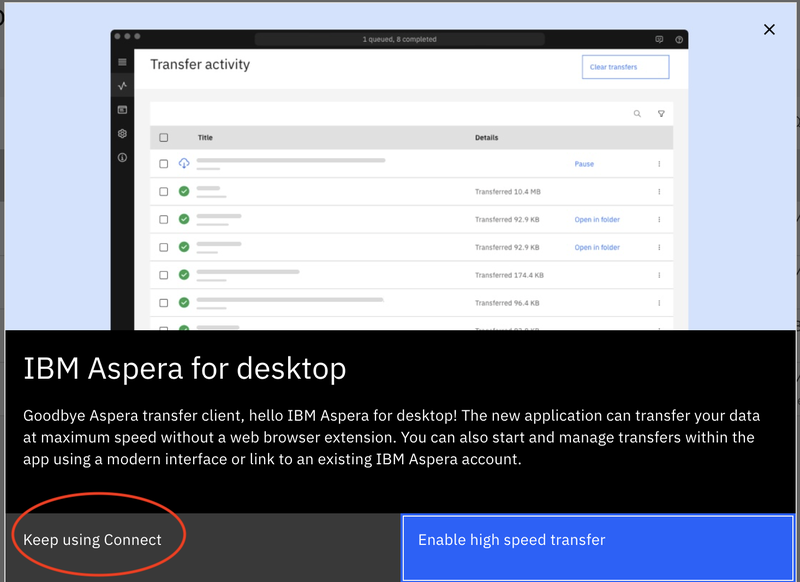This screenshot has height=582, width=800.
Task: Click the 'Transferred 174.4 KB' cell
Action: click(x=509, y=275)
